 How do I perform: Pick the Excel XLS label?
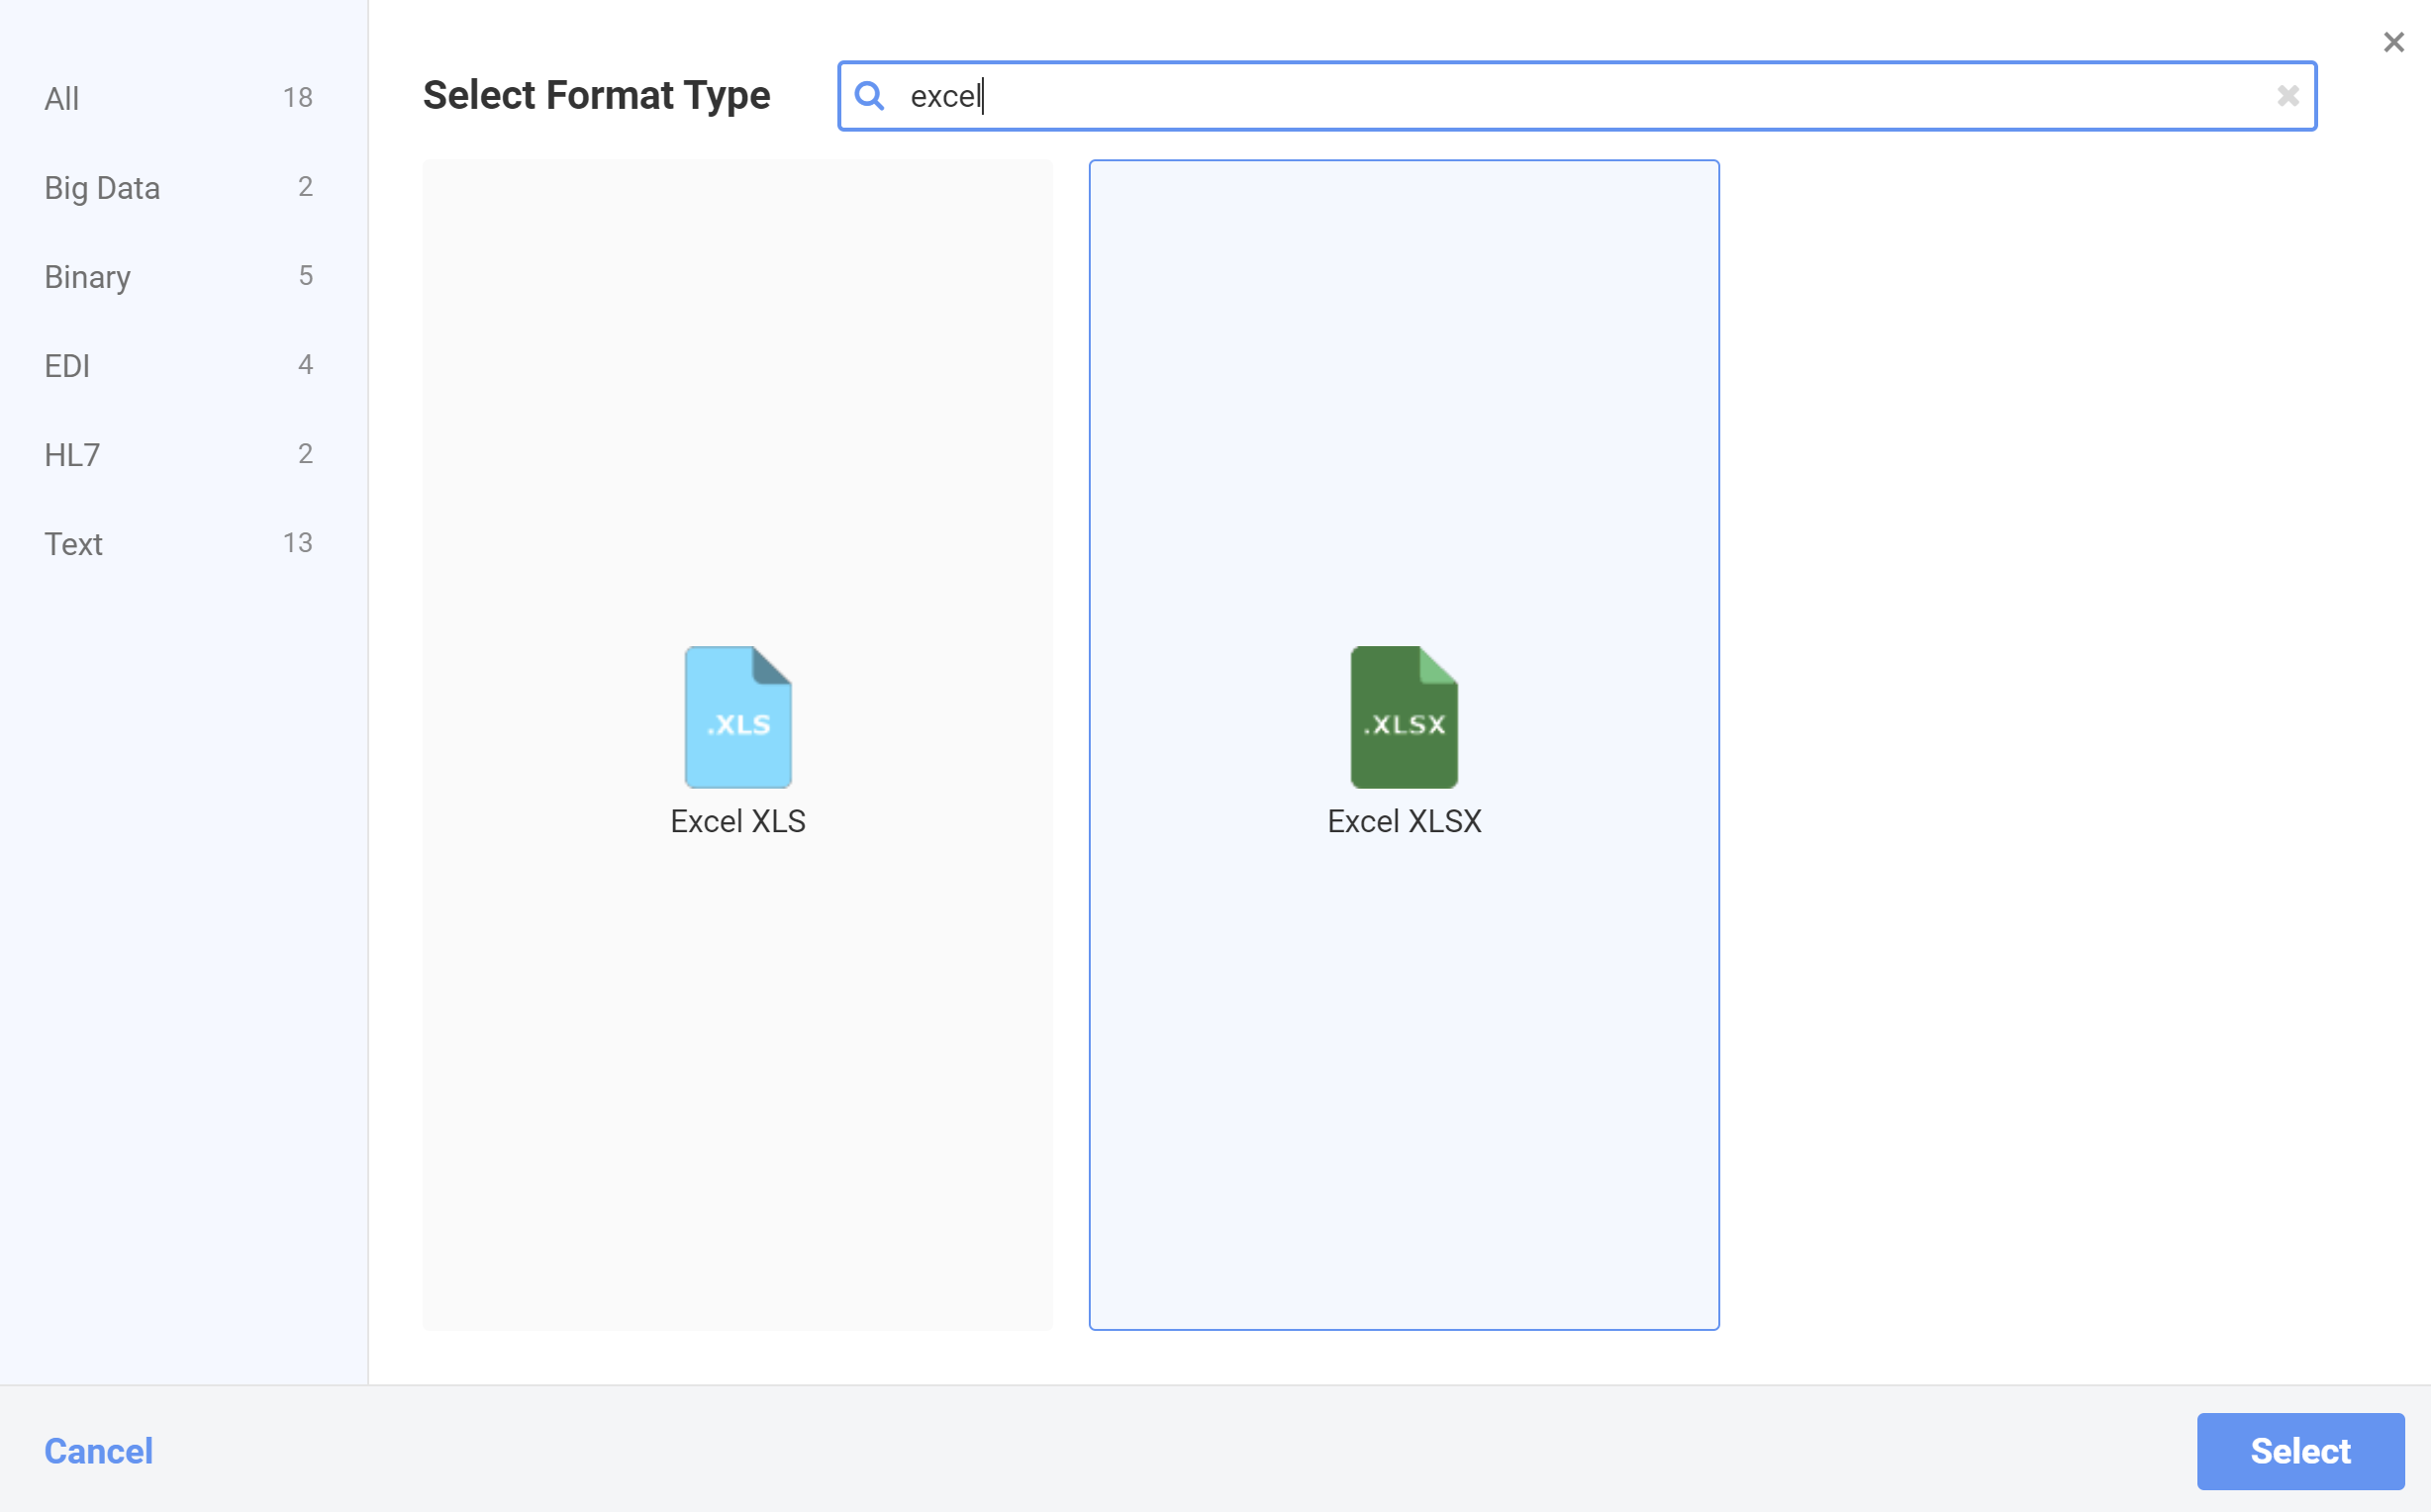[738, 821]
